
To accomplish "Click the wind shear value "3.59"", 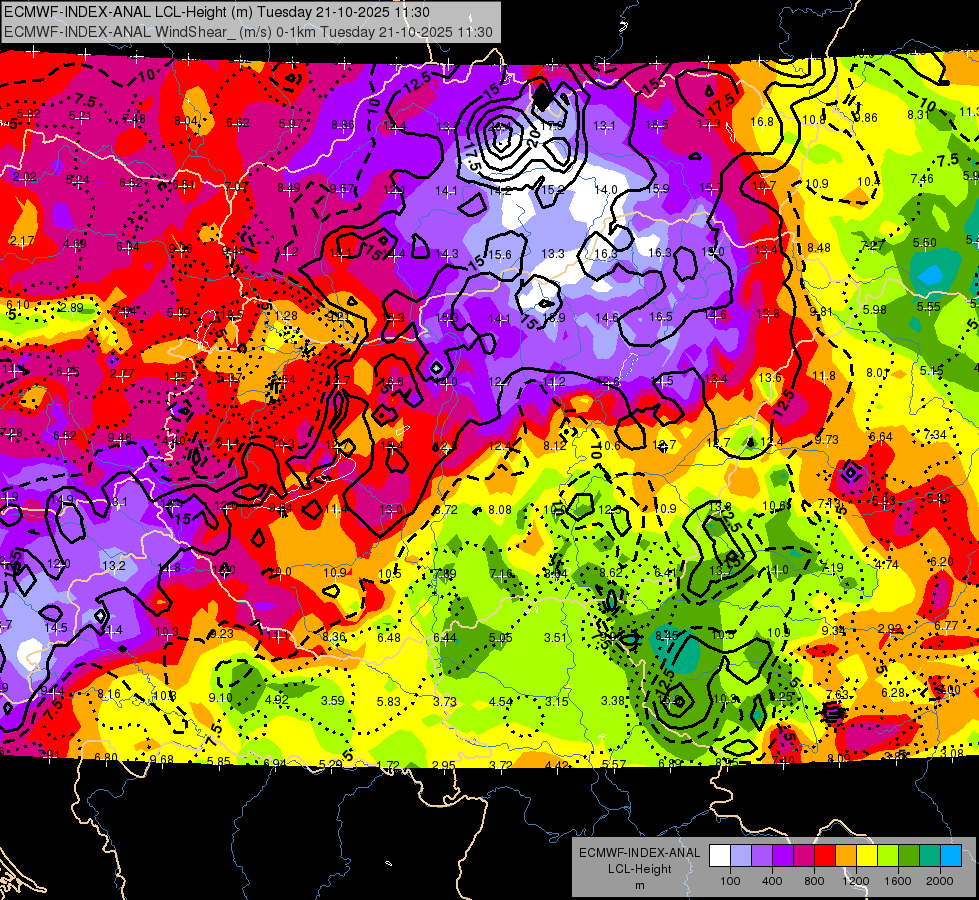I will coord(333,701).
